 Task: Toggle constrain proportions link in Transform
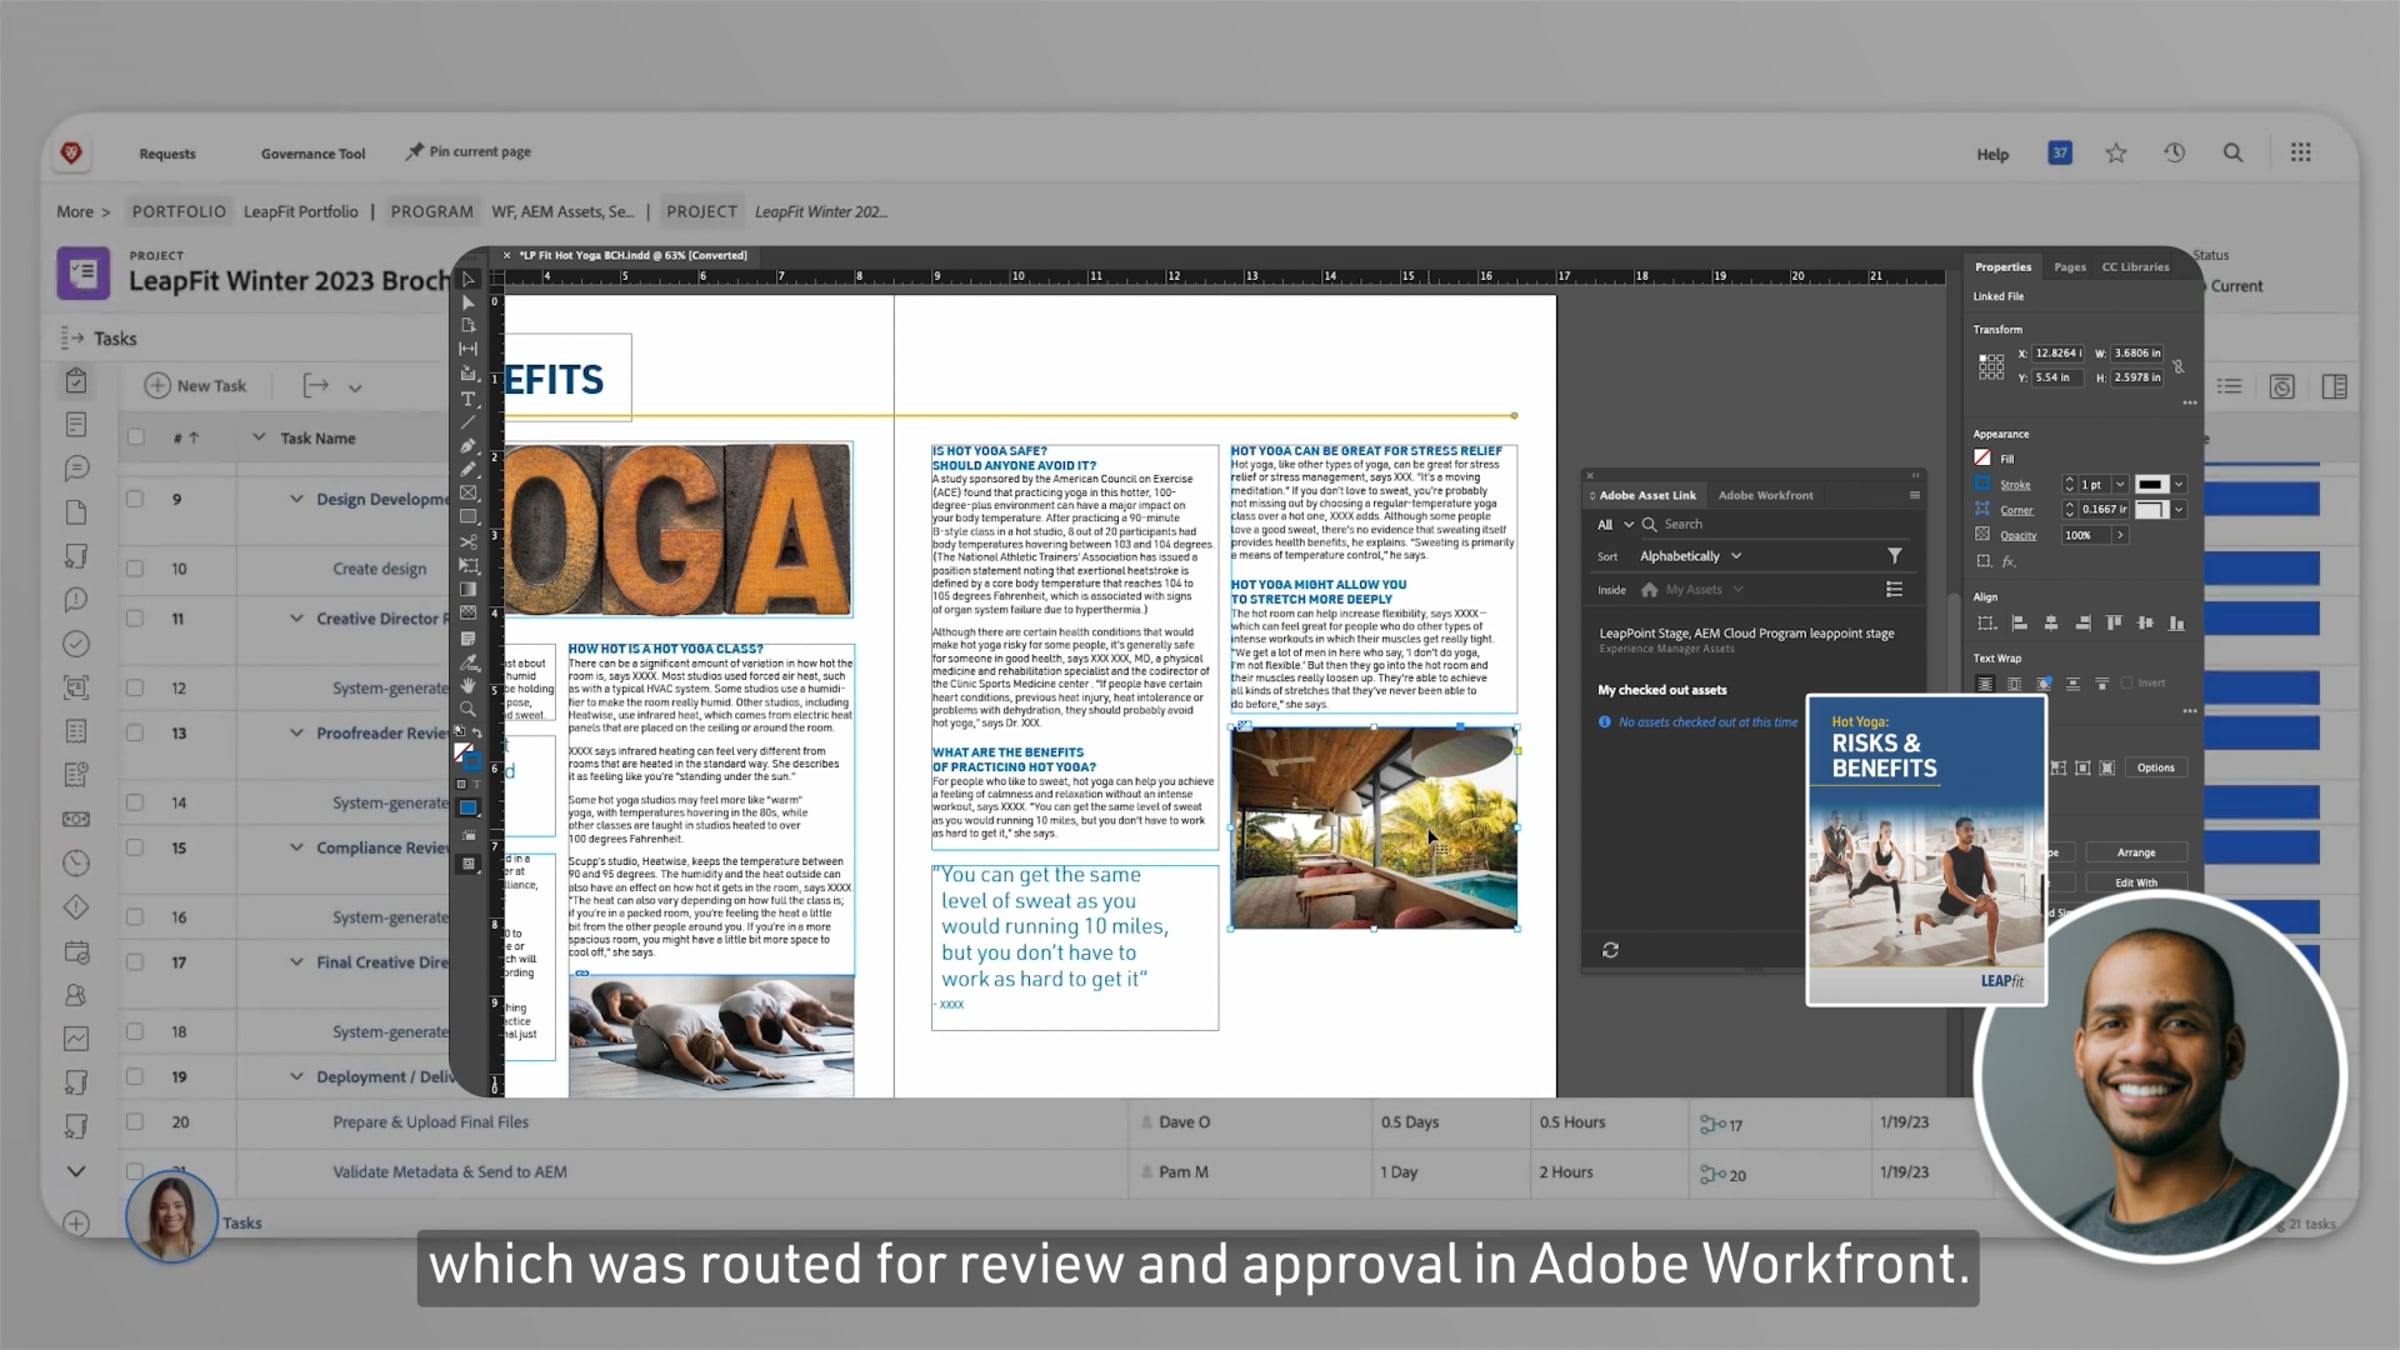pos(2179,366)
